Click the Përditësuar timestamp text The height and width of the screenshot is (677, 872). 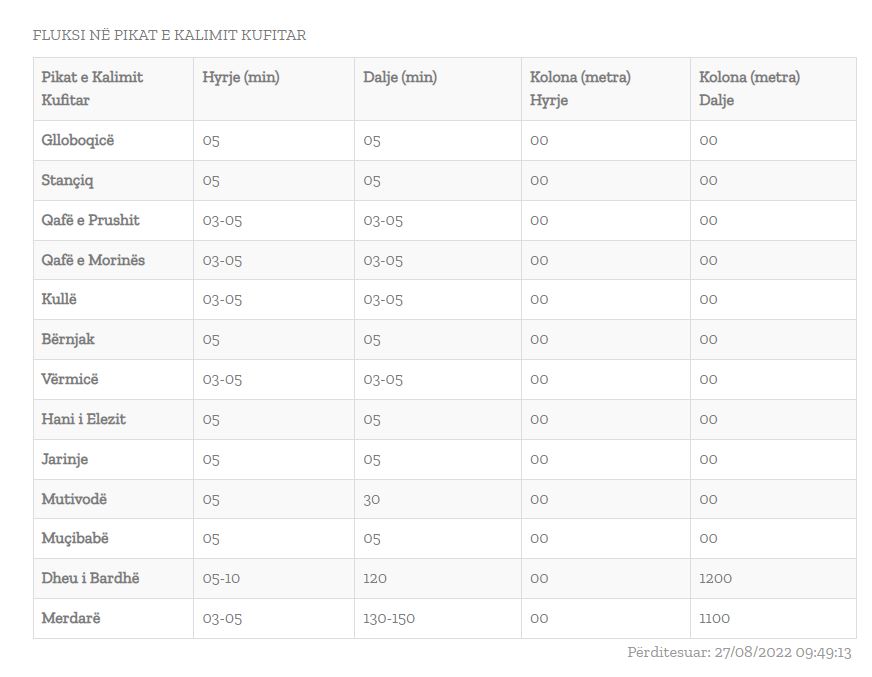(739, 652)
